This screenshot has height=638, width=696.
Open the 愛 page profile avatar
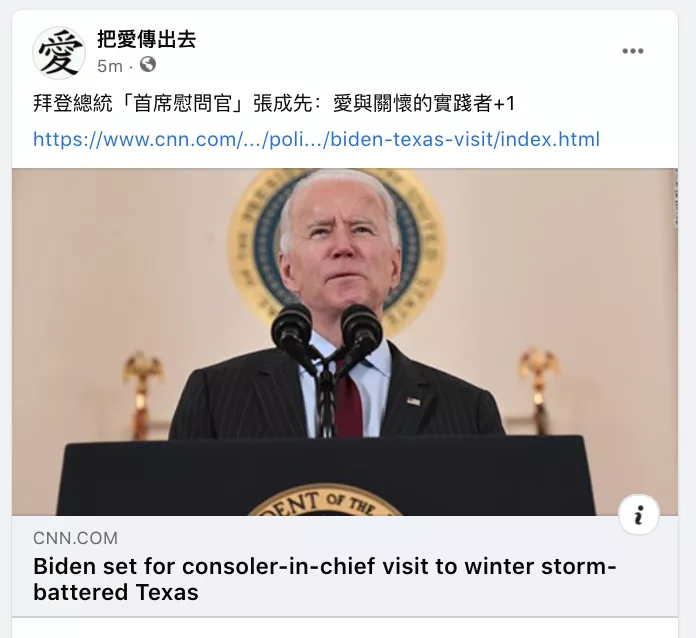point(59,53)
